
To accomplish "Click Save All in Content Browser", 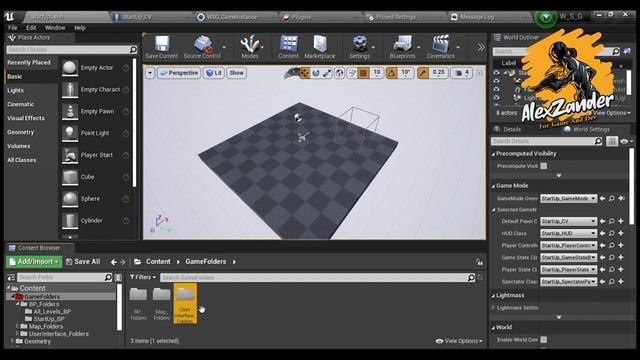I will click(x=83, y=262).
